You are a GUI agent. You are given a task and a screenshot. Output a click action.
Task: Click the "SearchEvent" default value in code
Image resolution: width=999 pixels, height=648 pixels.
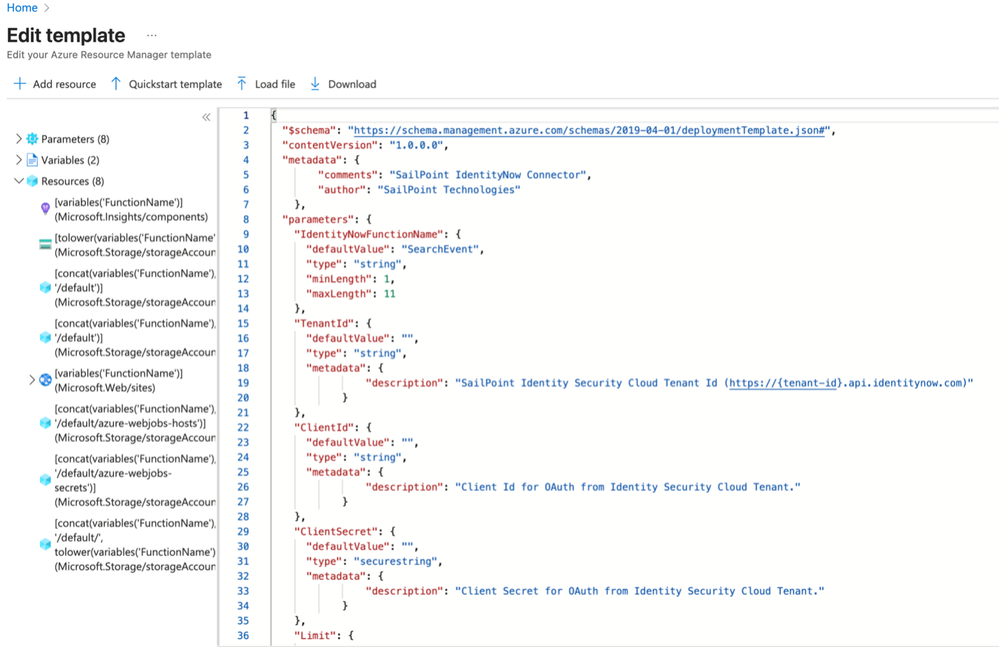tap(440, 249)
